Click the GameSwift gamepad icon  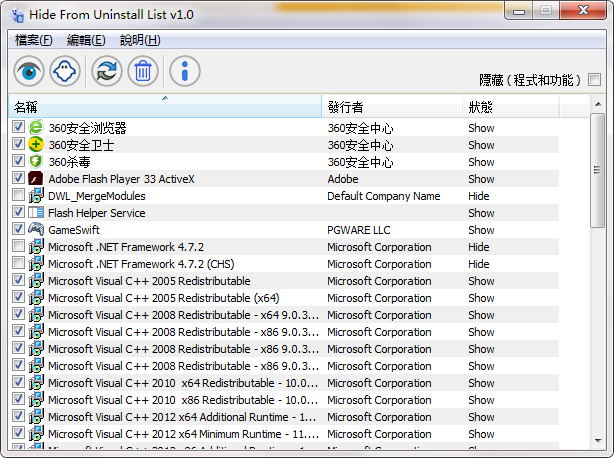[36, 230]
